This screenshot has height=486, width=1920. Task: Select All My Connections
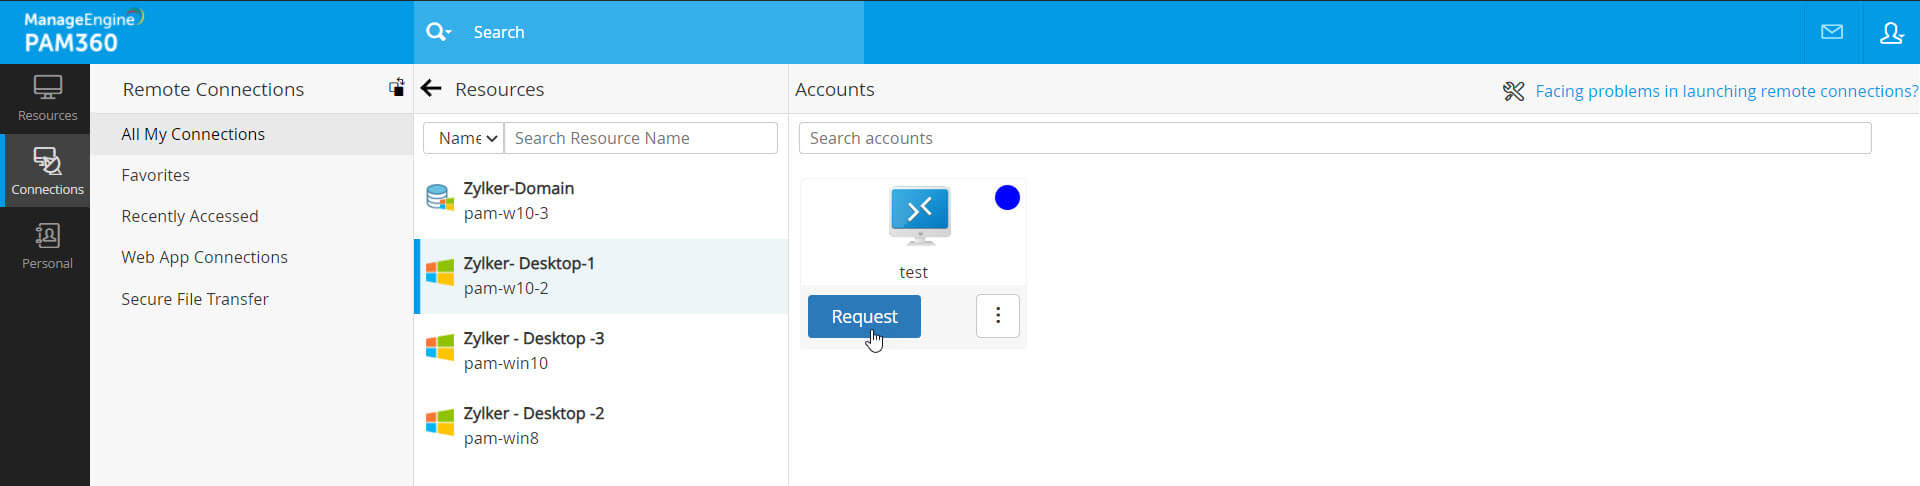click(251, 134)
